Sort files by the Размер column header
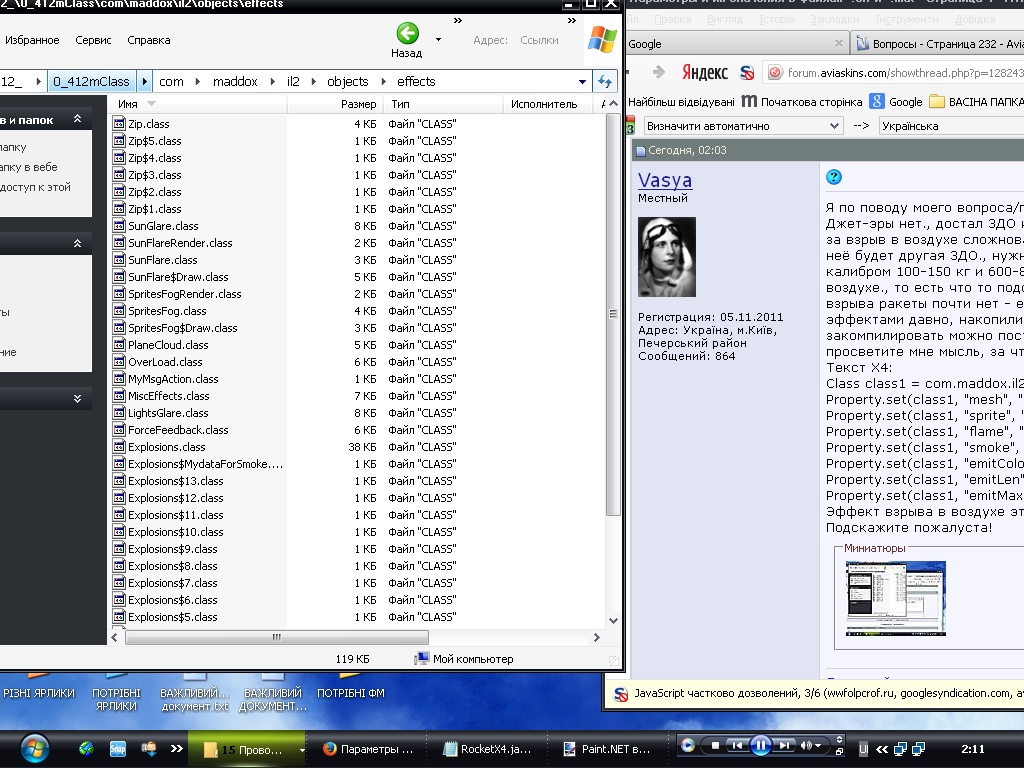Screen dimensions: 1024x768 (x=358, y=104)
